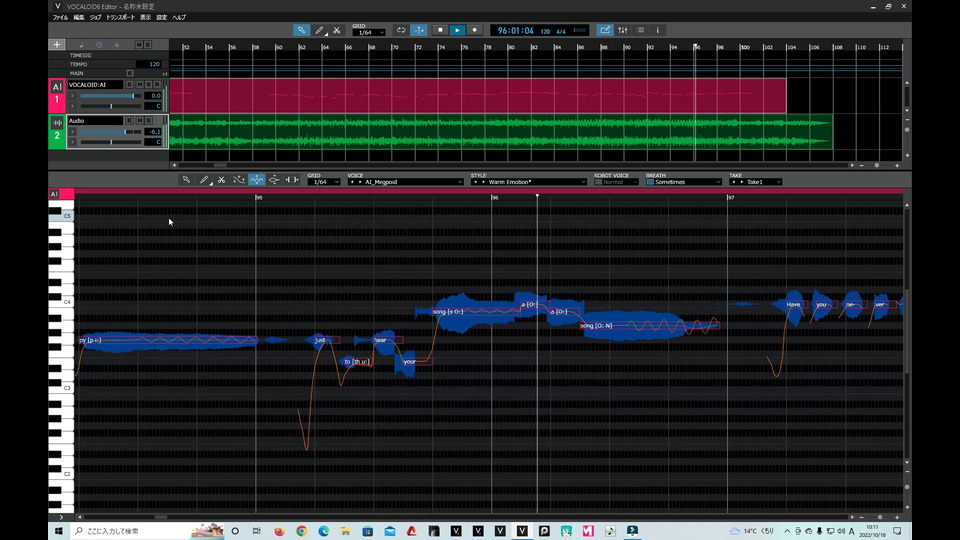Select the pencil tool in top toolbar

click(320, 30)
